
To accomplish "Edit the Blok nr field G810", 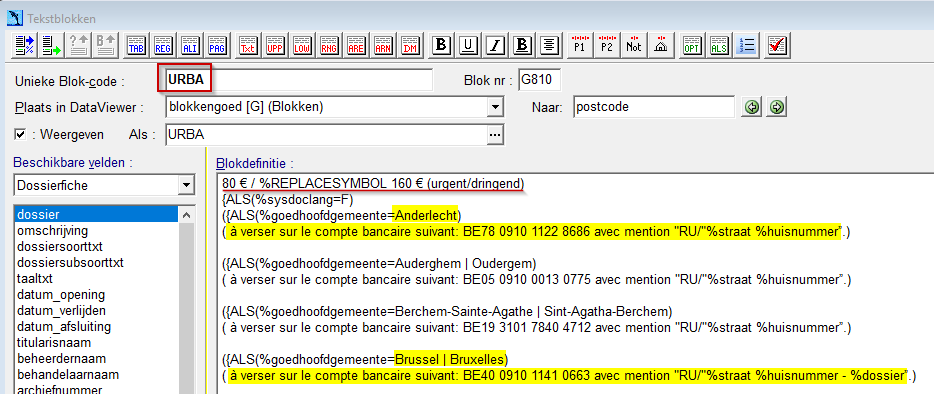I will pyautogui.click(x=539, y=80).
